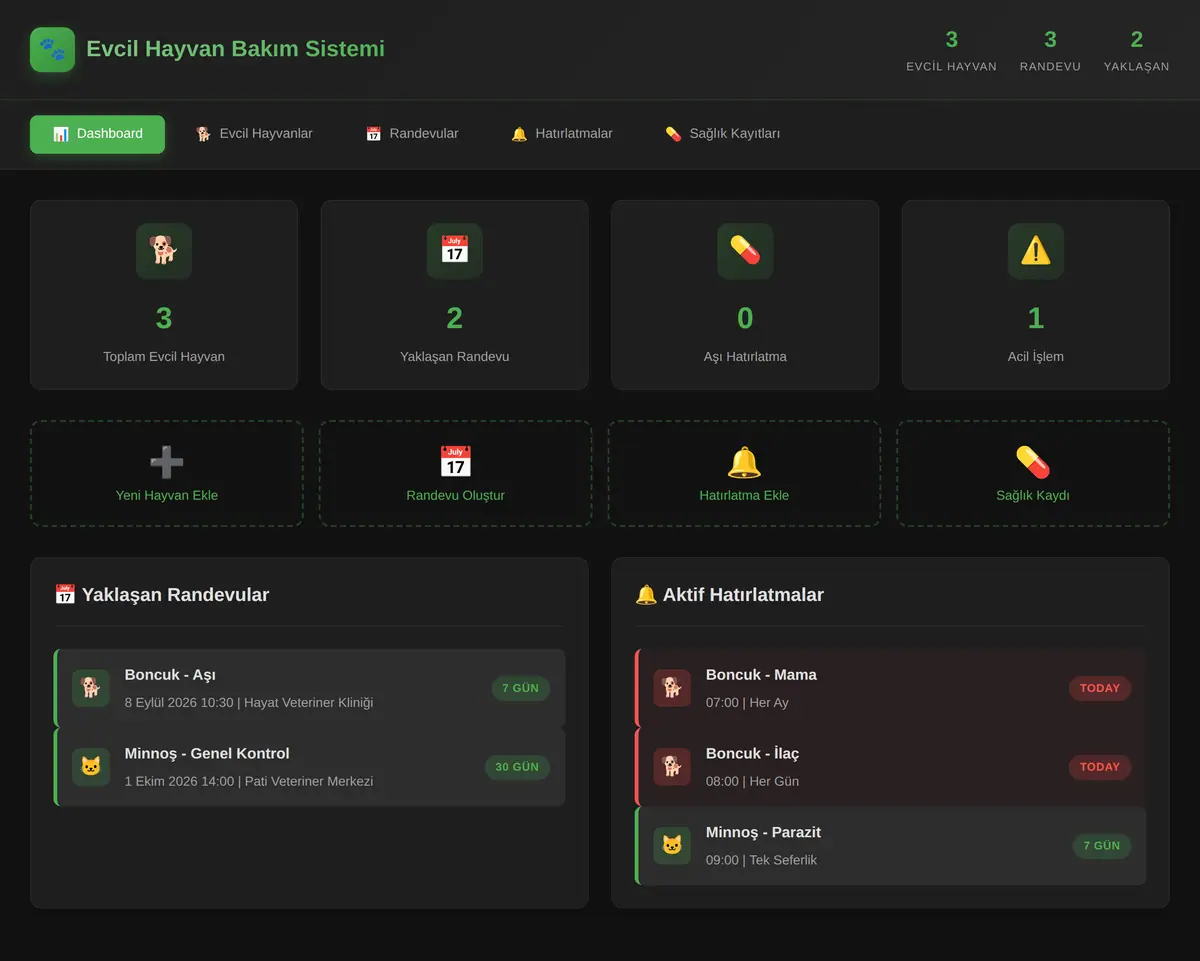The image size is (1200, 961).
Task: Click the Randevu Oluştur label
Action: coord(455,495)
